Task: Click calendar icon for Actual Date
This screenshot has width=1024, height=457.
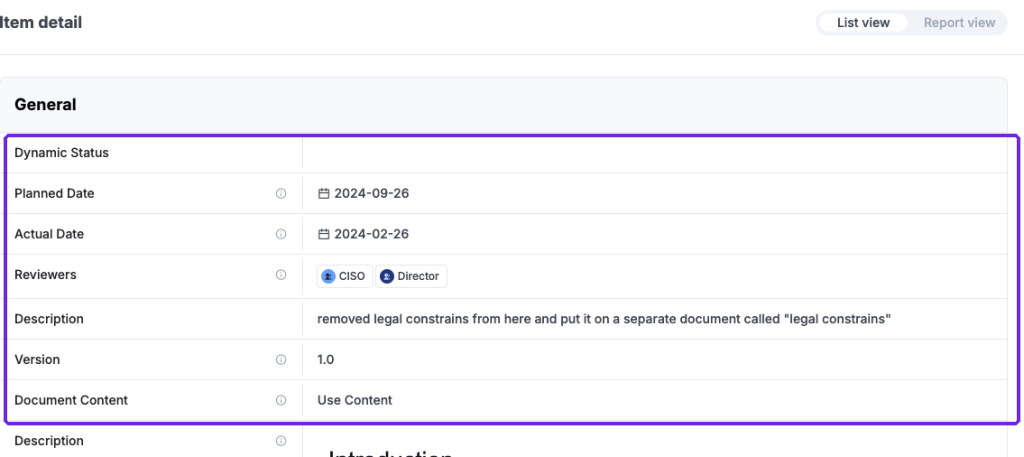Action: (323, 234)
